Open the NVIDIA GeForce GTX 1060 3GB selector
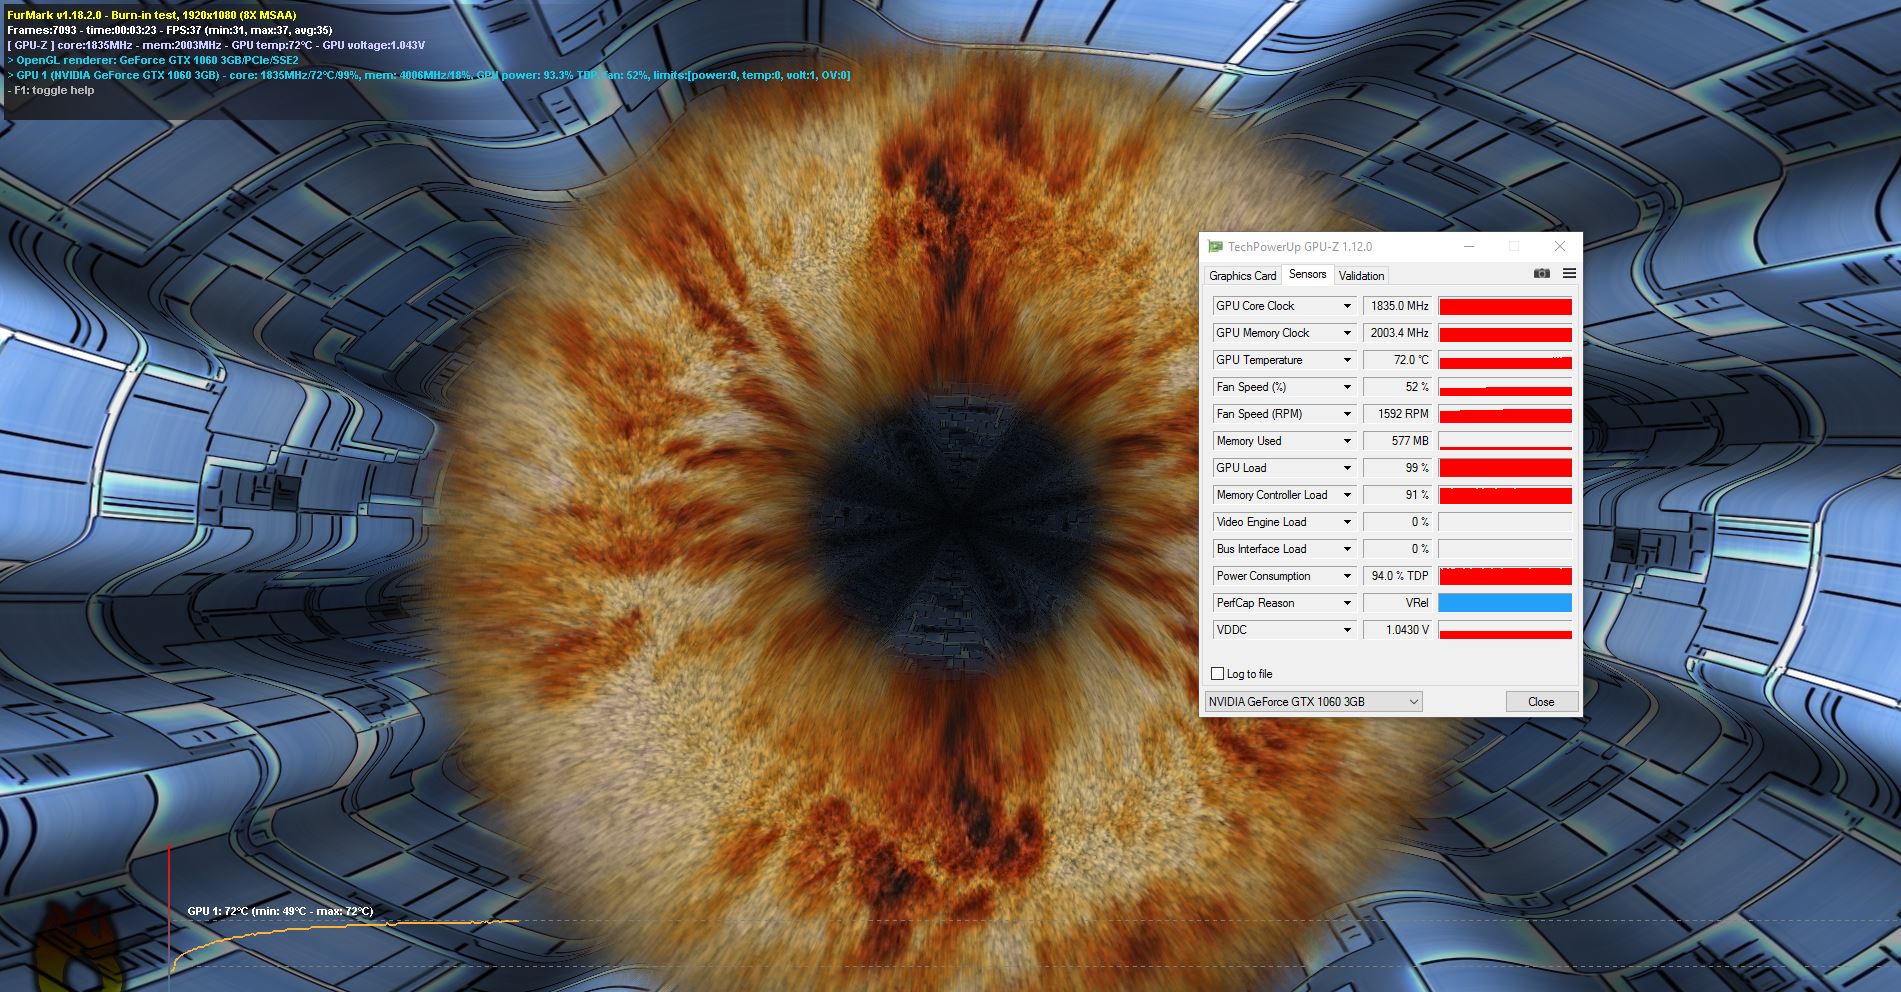 (1313, 702)
